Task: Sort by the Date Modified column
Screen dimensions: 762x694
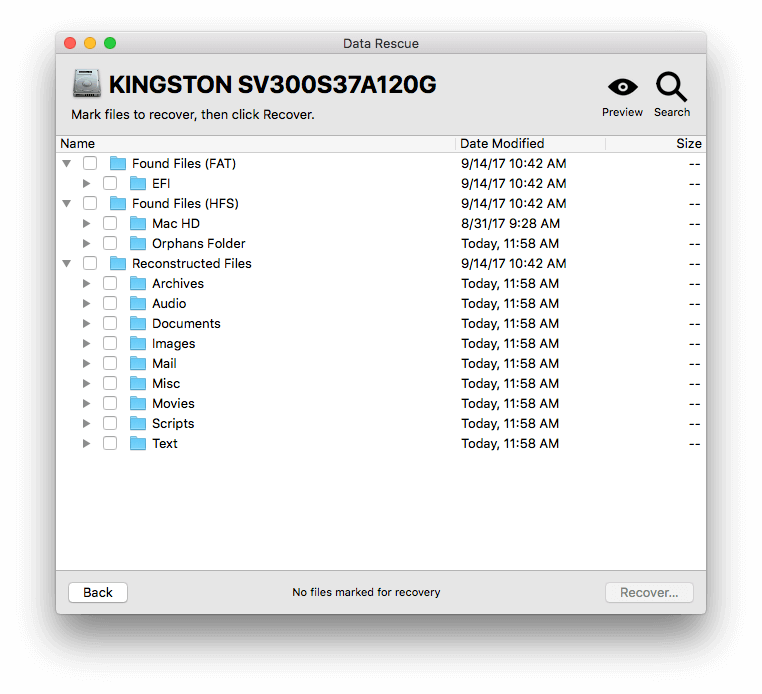Action: 530,143
